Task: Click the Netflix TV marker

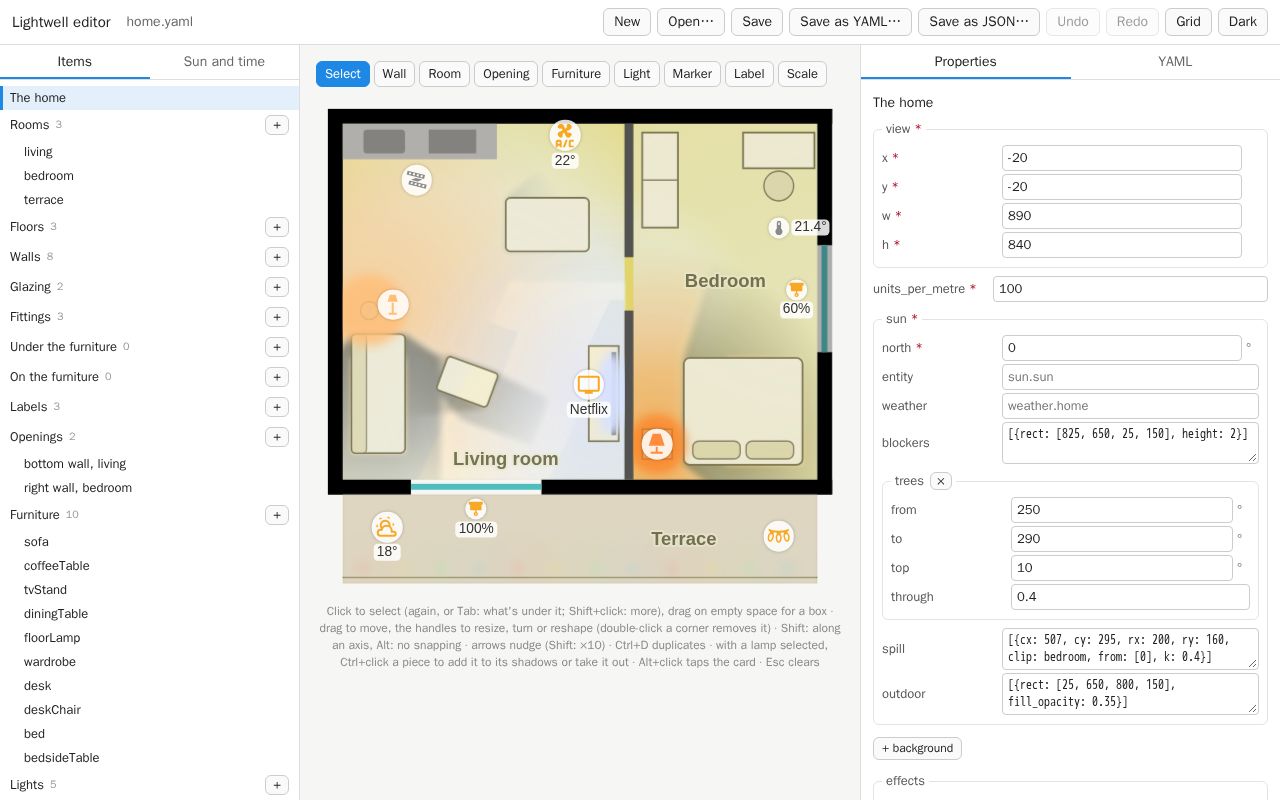Action: click(x=589, y=385)
